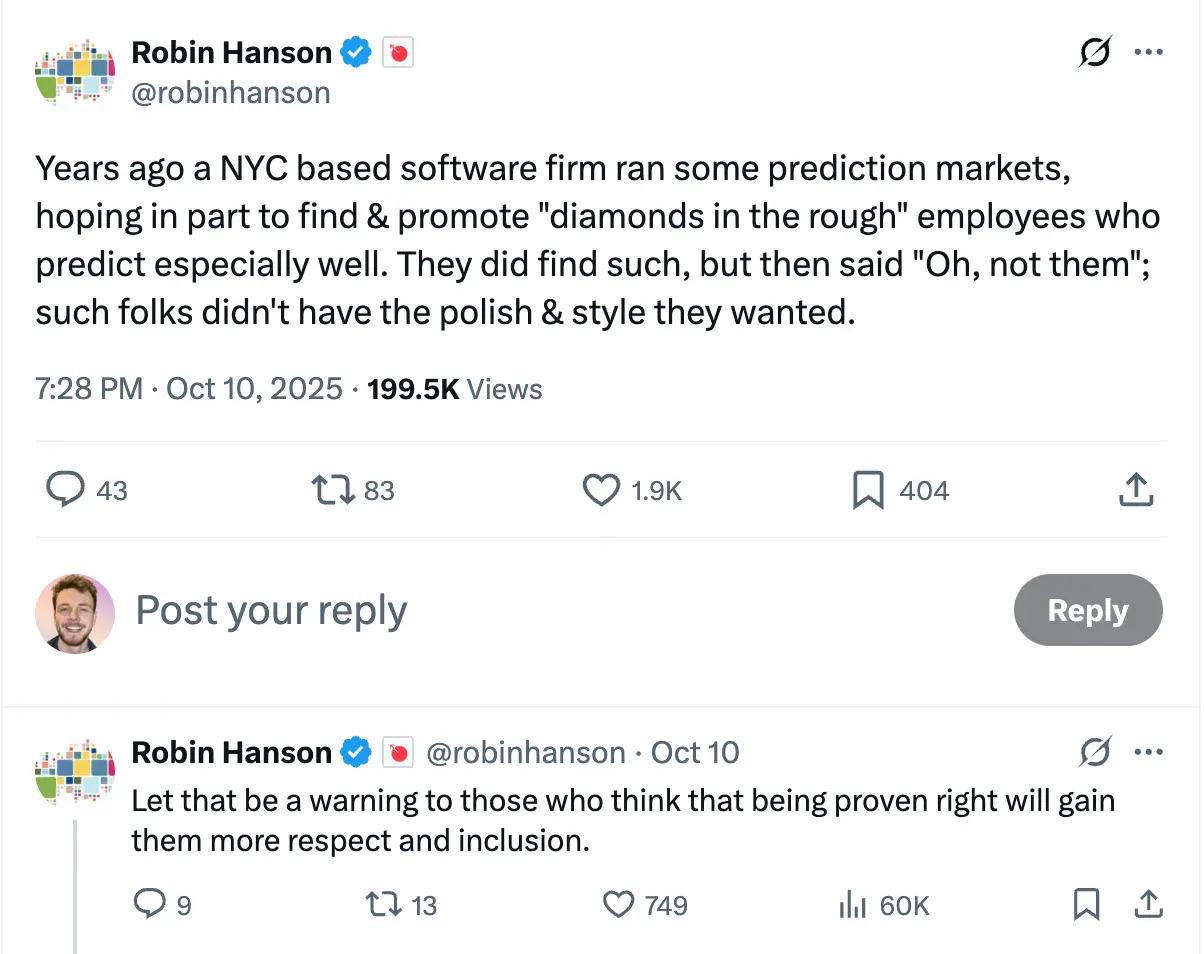Like the follow-up tweet with 749 likes

coord(619,905)
